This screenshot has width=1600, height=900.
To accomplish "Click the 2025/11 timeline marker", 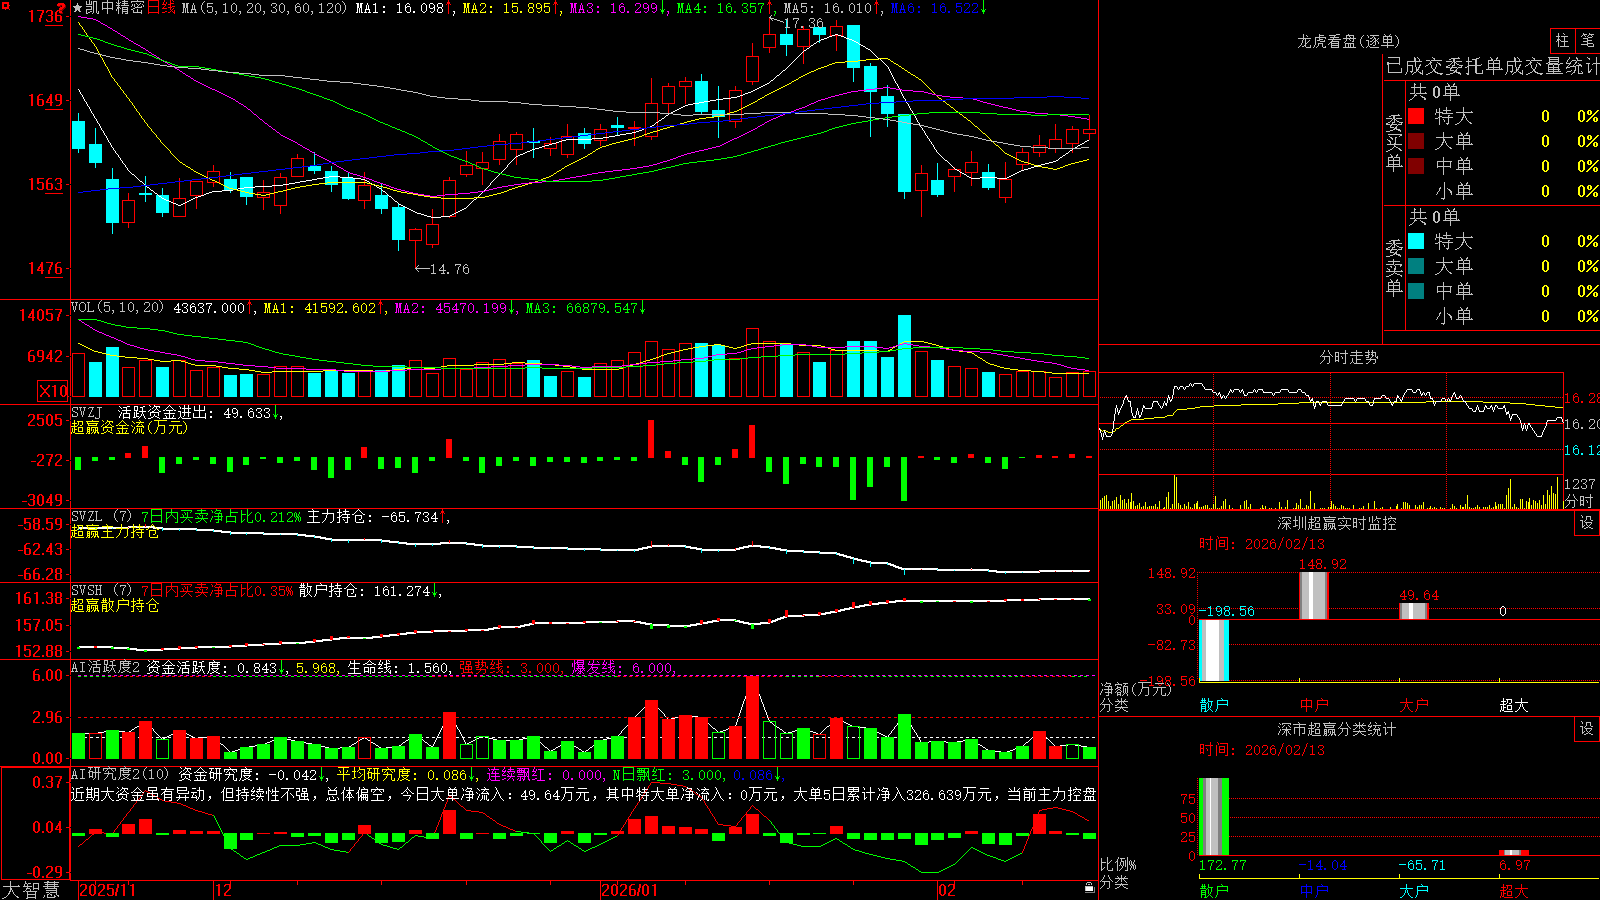I will click(107, 890).
